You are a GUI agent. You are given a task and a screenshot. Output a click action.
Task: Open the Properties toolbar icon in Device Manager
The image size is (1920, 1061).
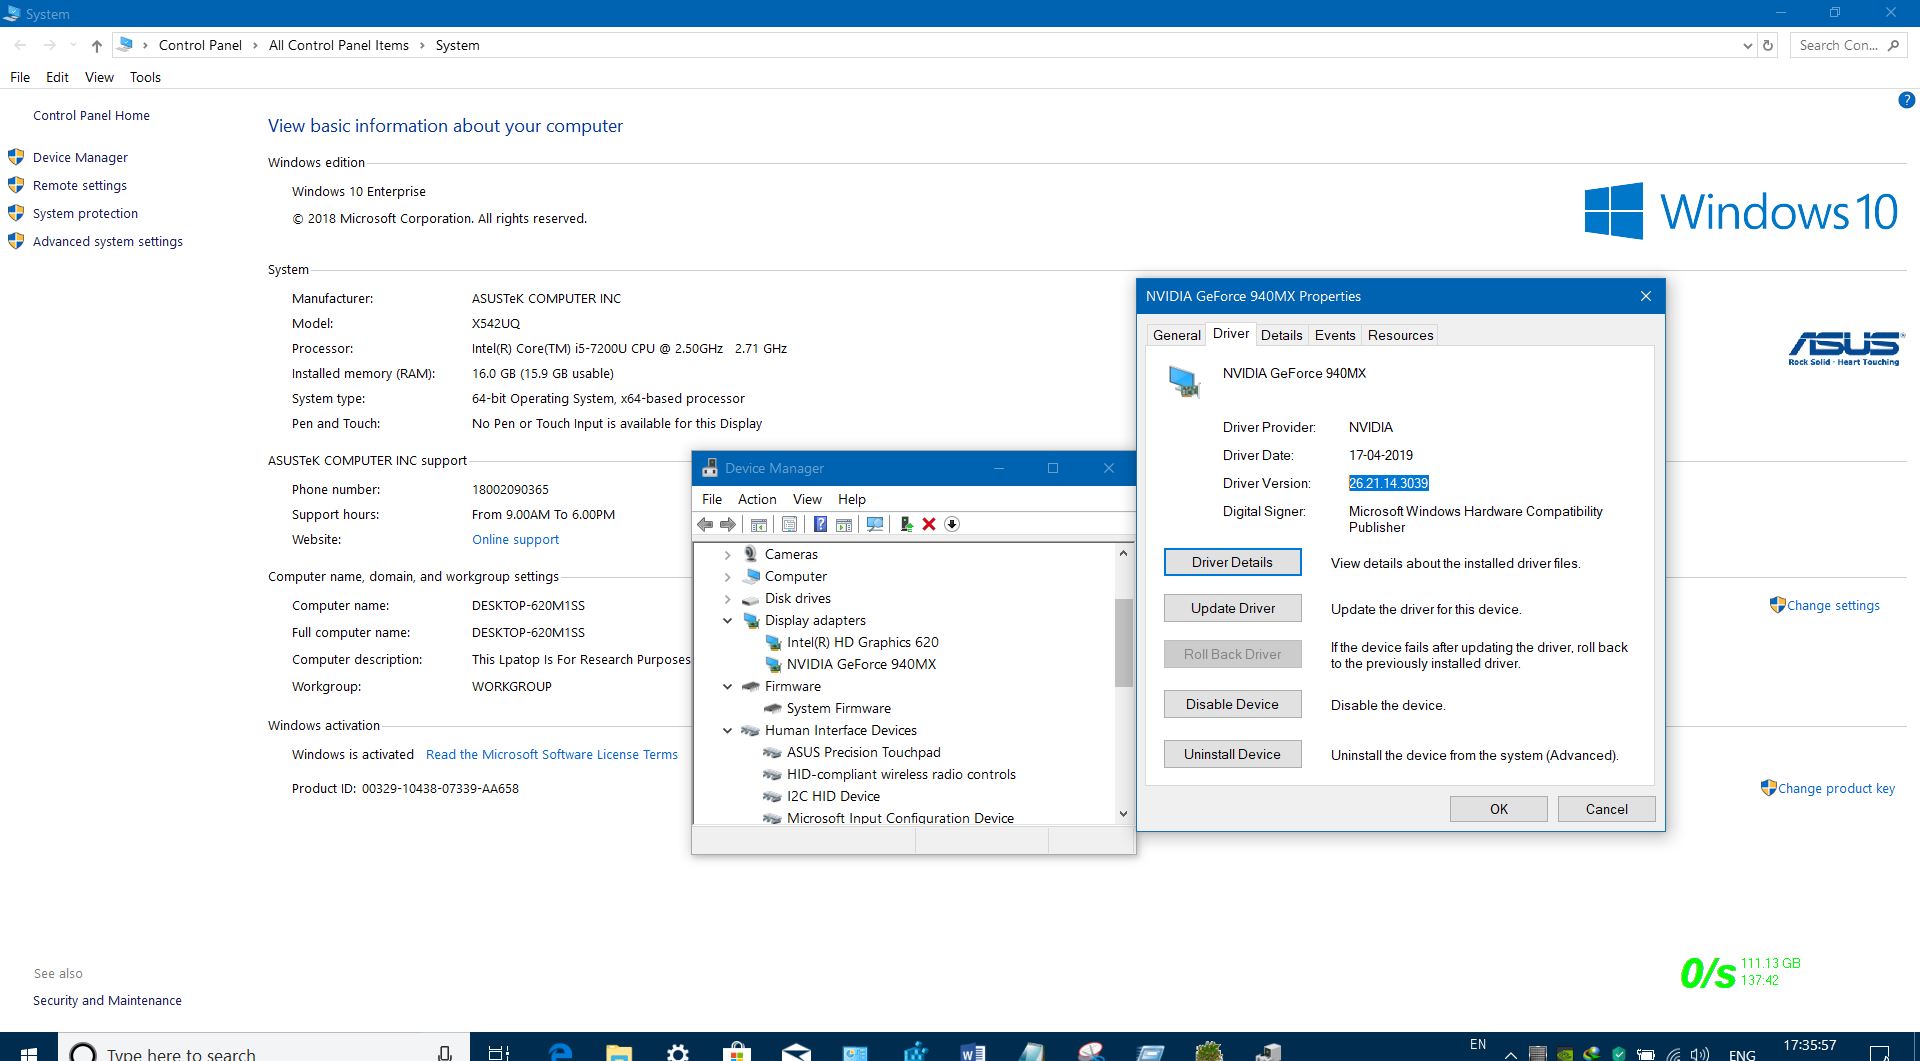[789, 524]
